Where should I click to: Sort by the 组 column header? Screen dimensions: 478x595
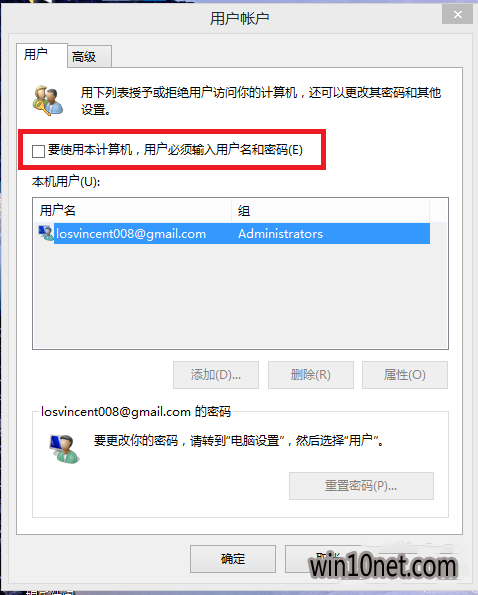click(330, 210)
